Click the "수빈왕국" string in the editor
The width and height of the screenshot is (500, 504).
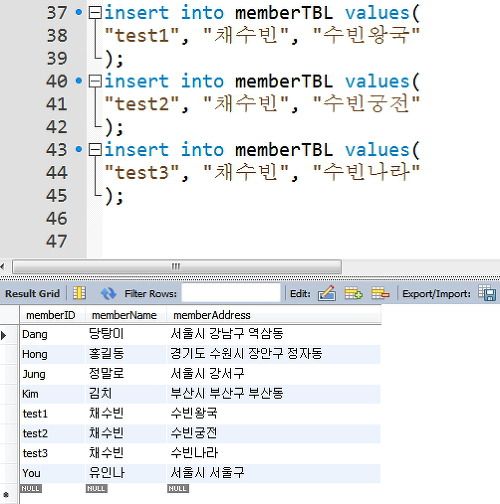click(366, 35)
